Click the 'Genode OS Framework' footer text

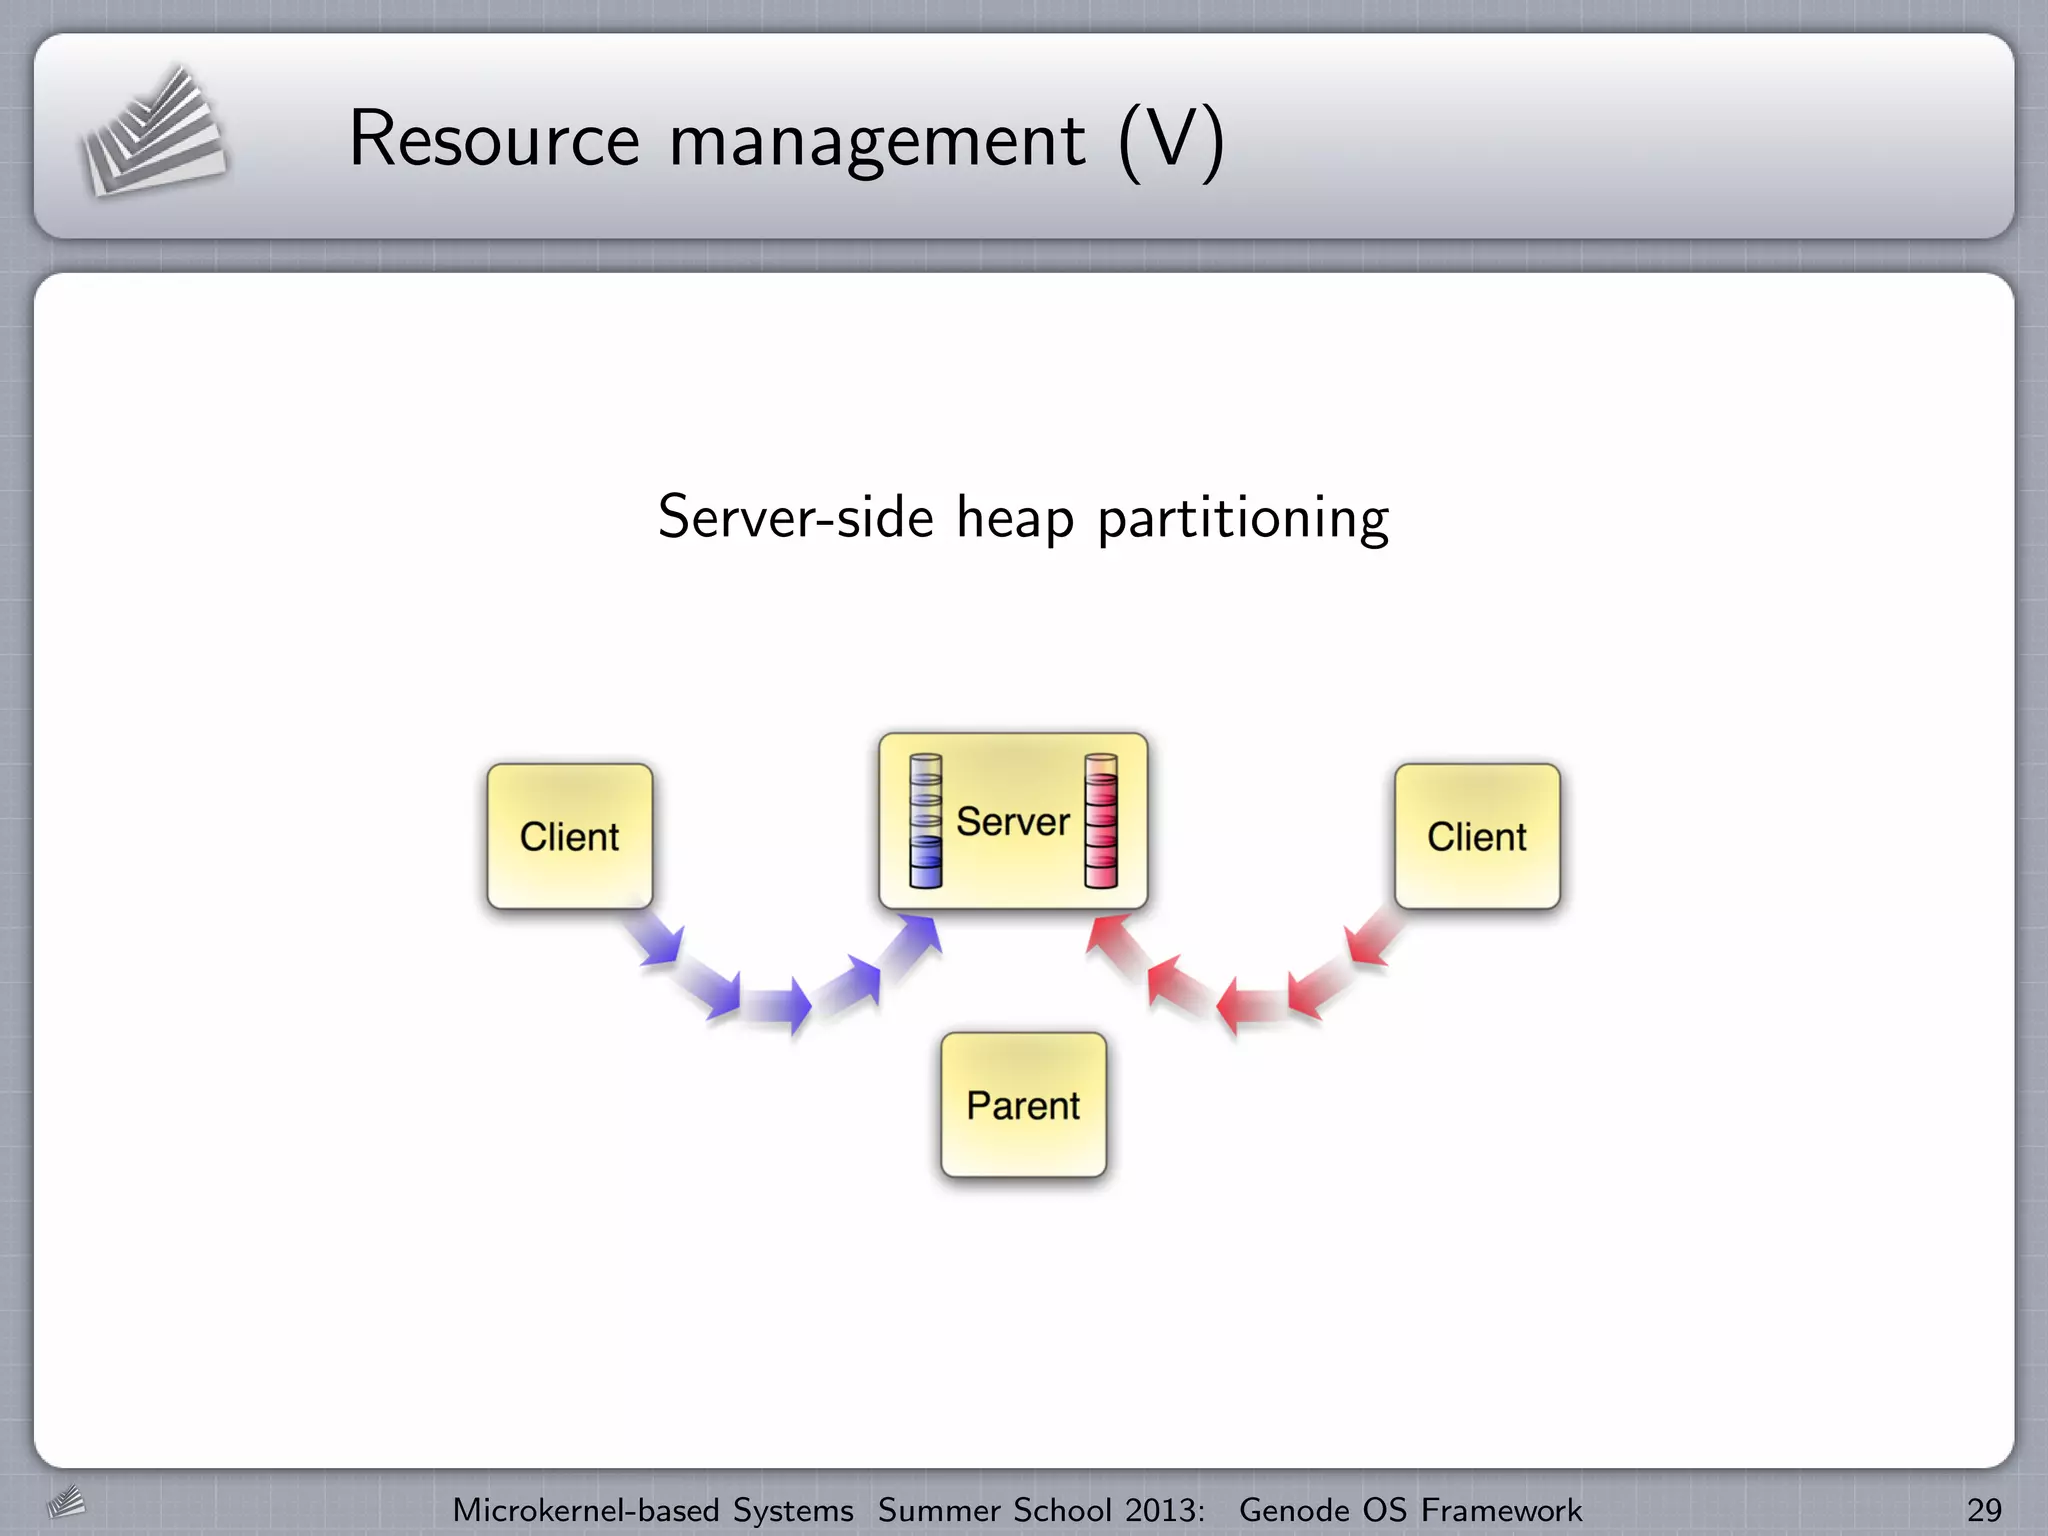coord(1410,1509)
